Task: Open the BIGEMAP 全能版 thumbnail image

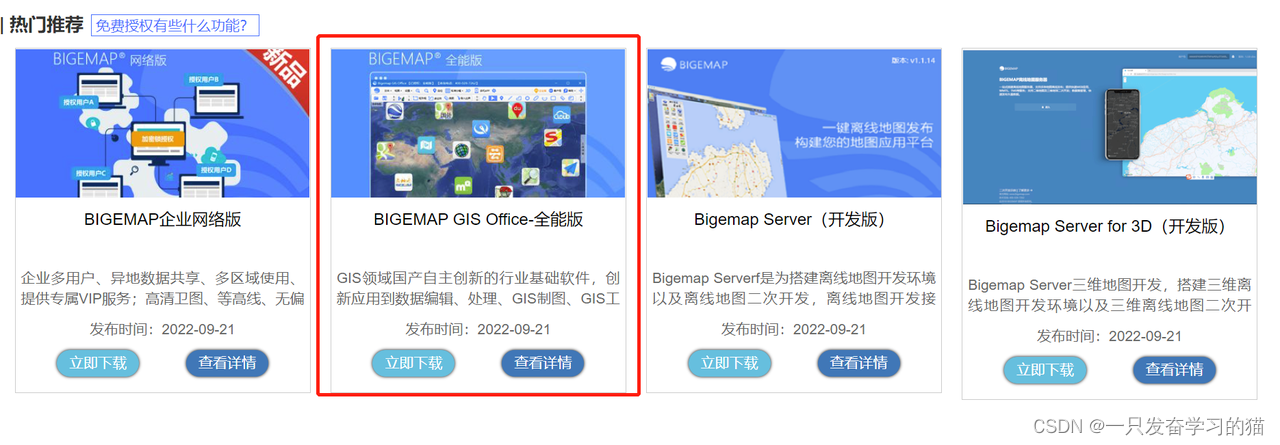Action: (x=478, y=123)
